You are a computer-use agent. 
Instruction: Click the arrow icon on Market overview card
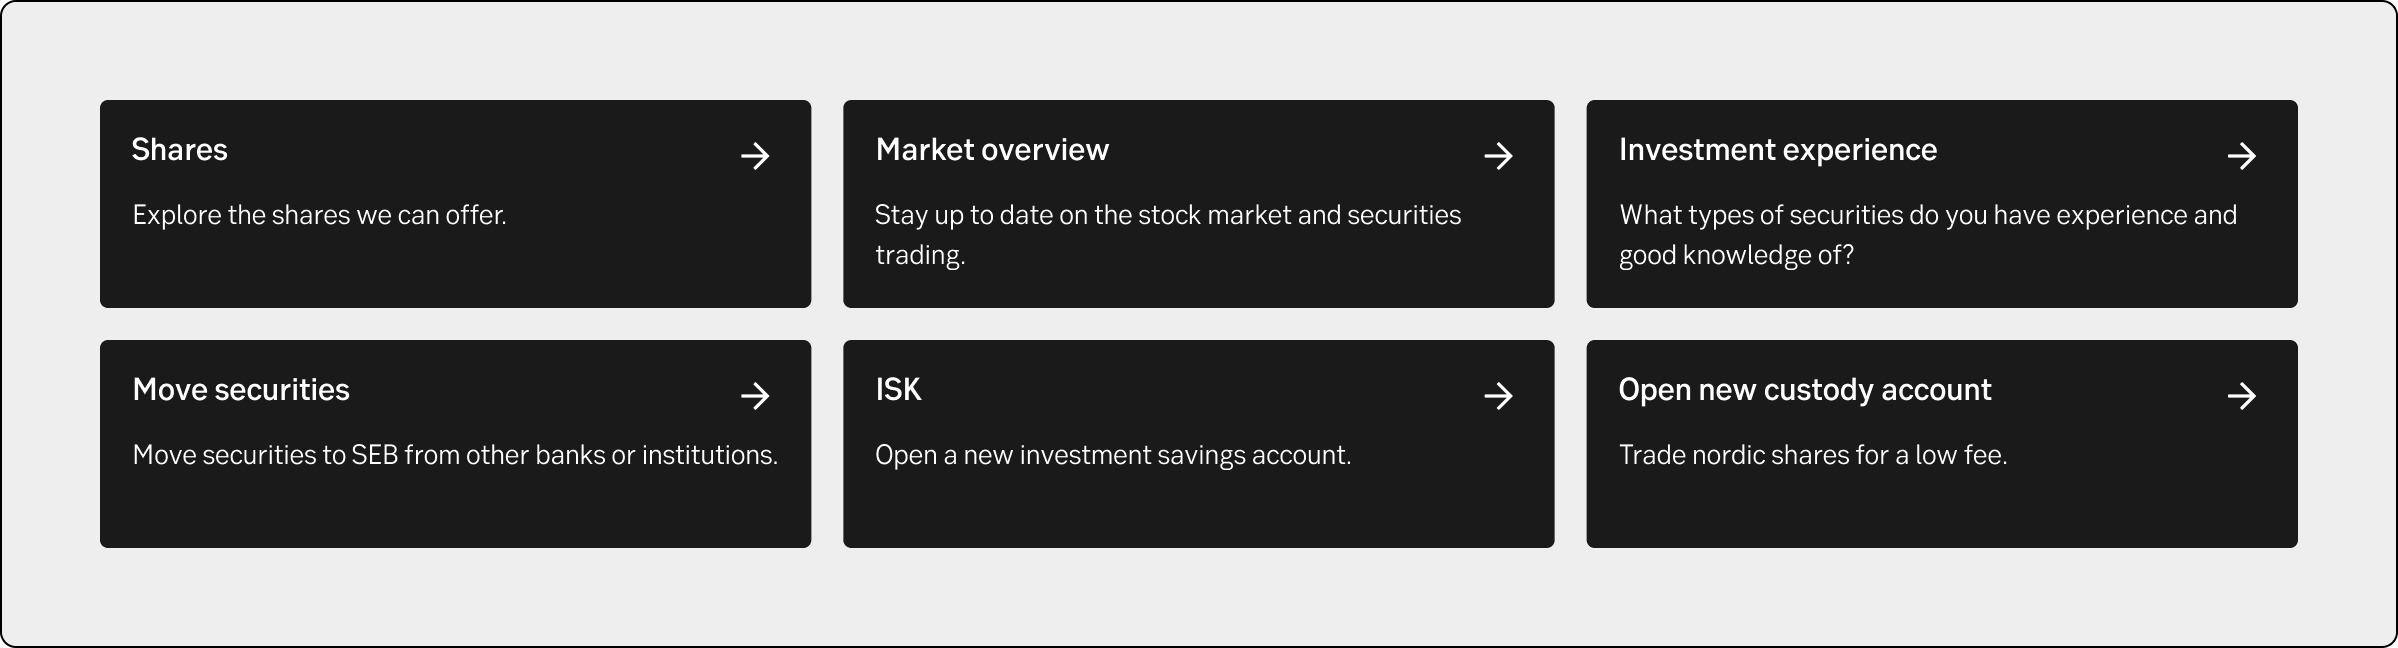pyautogui.click(x=1498, y=156)
